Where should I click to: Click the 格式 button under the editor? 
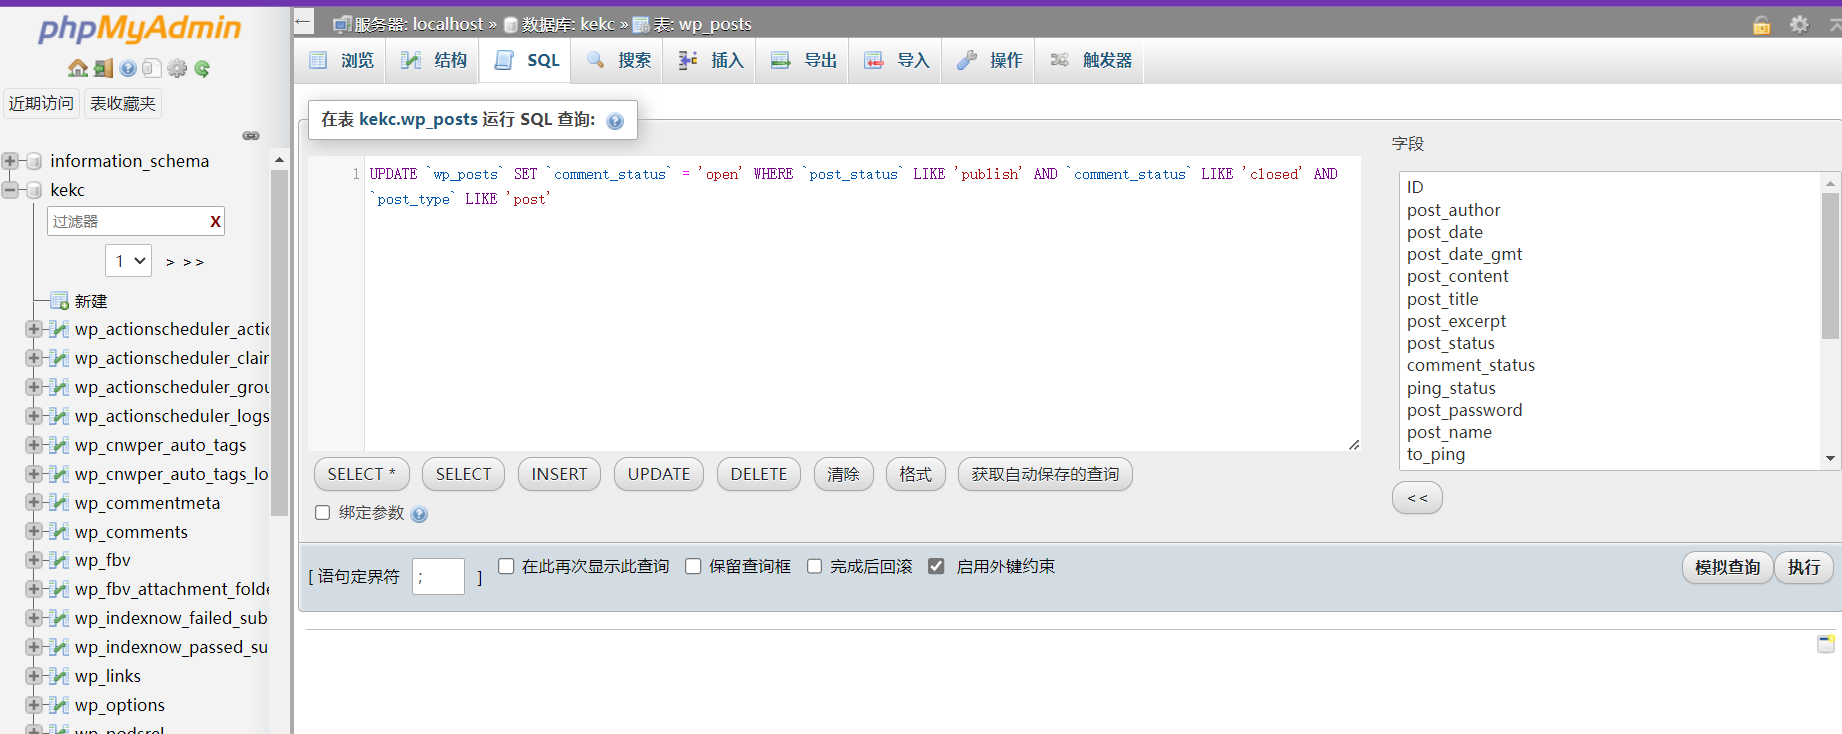[915, 474]
